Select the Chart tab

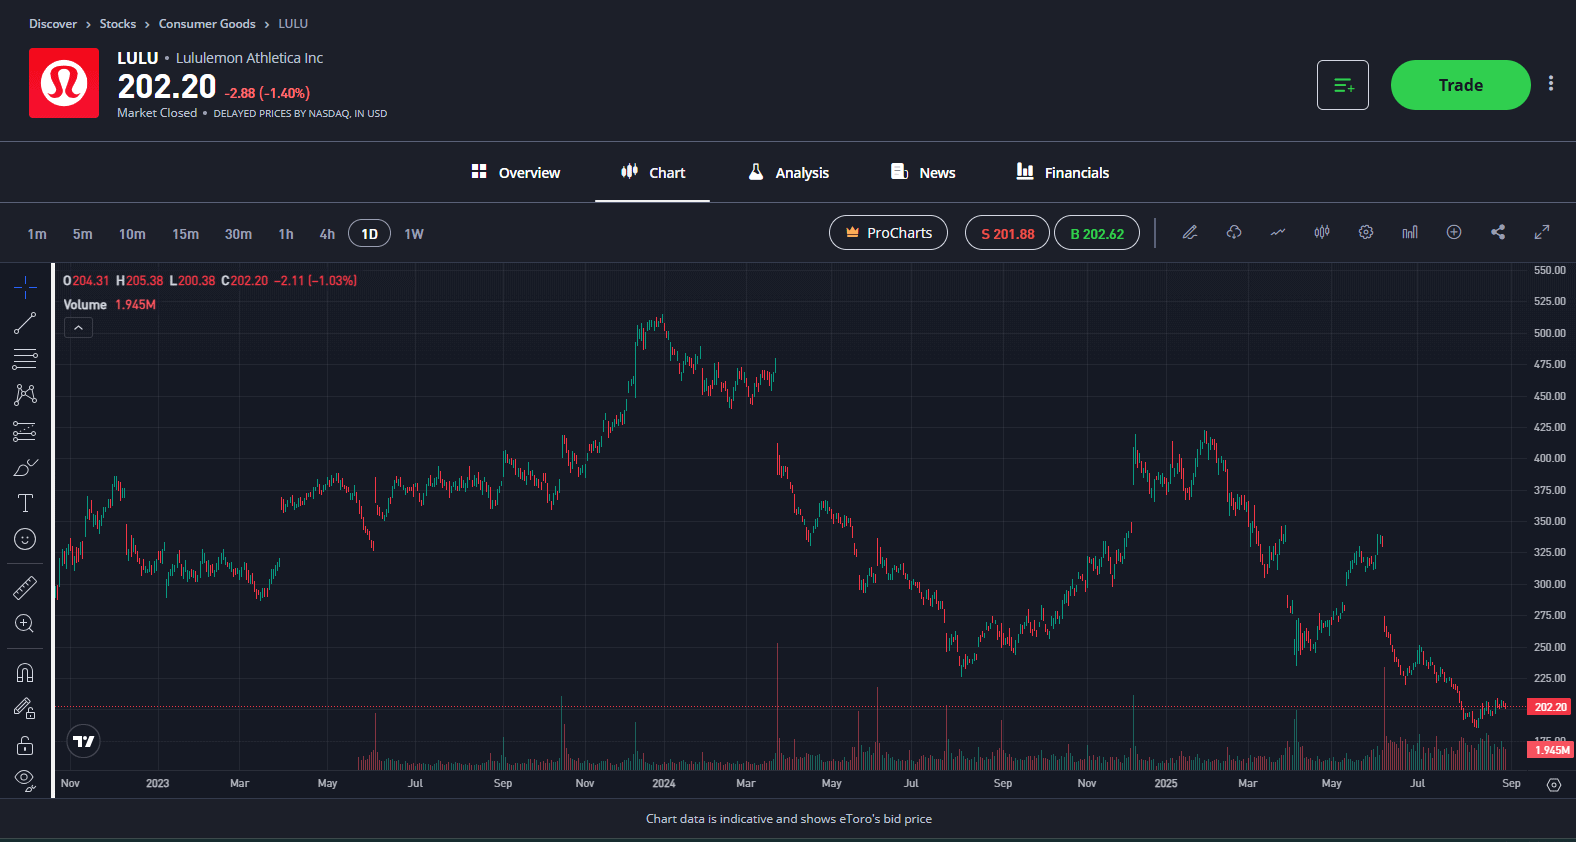coord(653,172)
